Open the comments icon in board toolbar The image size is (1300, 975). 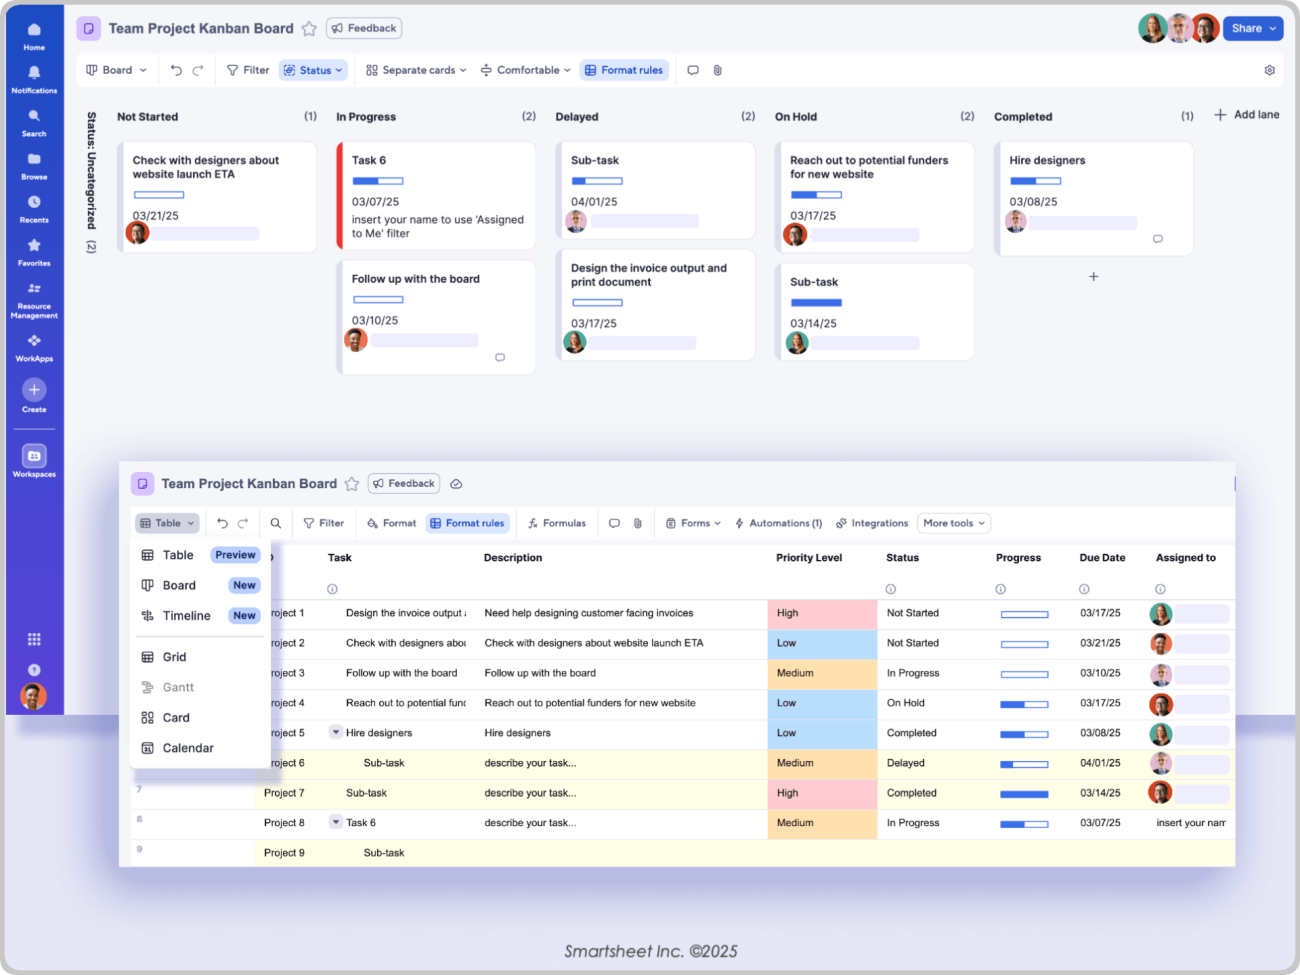point(693,70)
